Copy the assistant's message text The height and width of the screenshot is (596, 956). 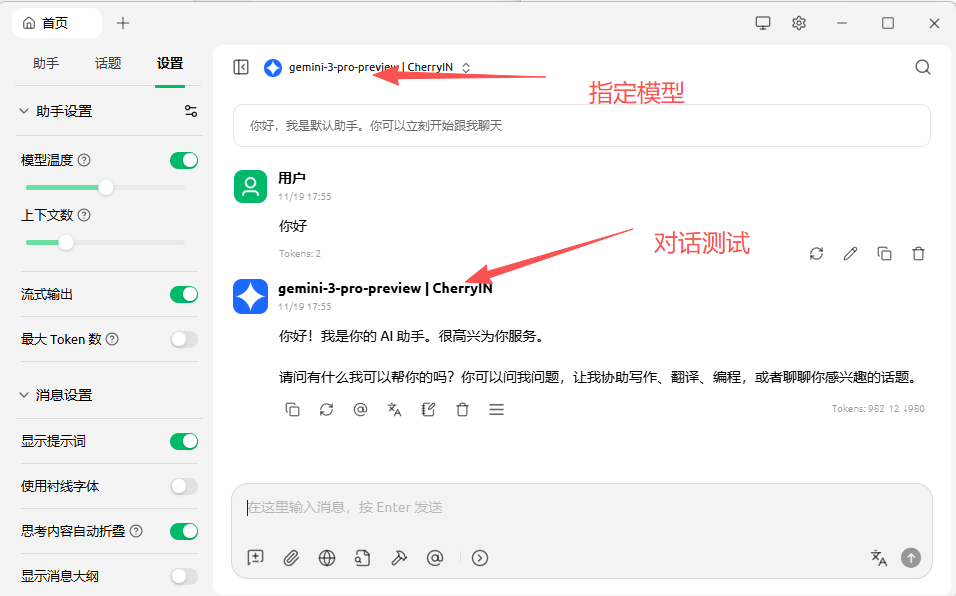click(x=291, y=409)
